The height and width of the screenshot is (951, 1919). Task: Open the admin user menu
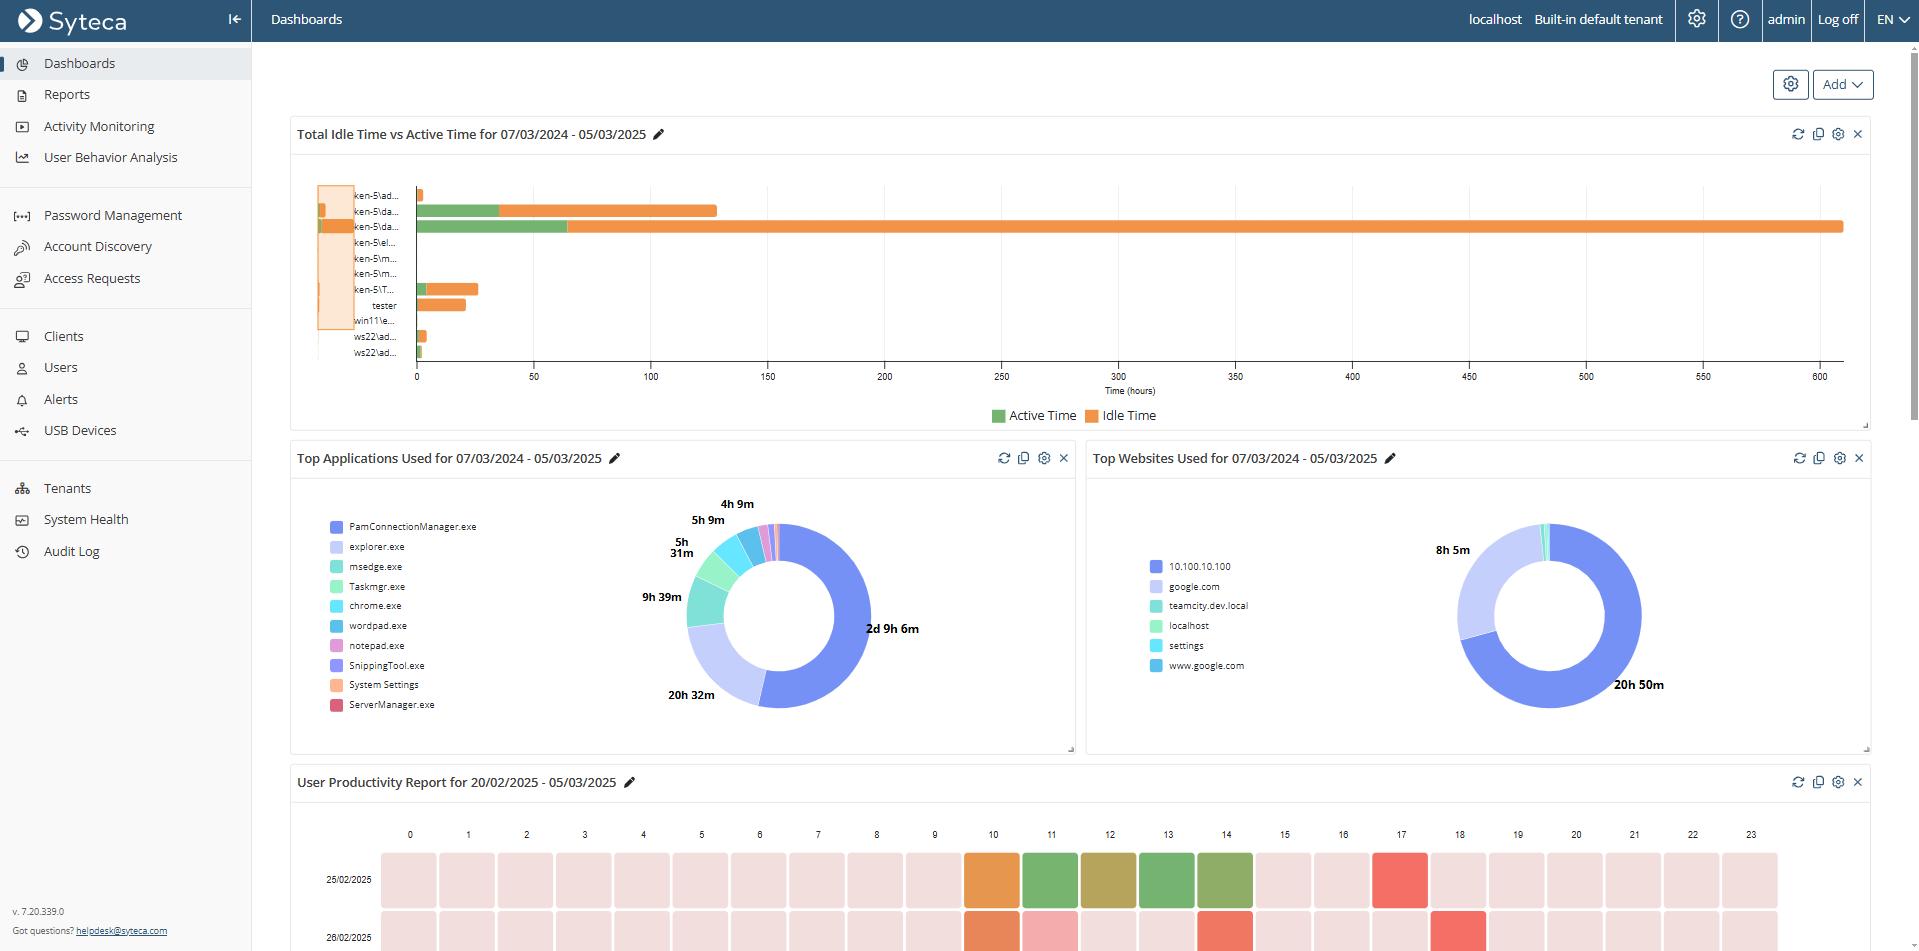pos(1785,19)
